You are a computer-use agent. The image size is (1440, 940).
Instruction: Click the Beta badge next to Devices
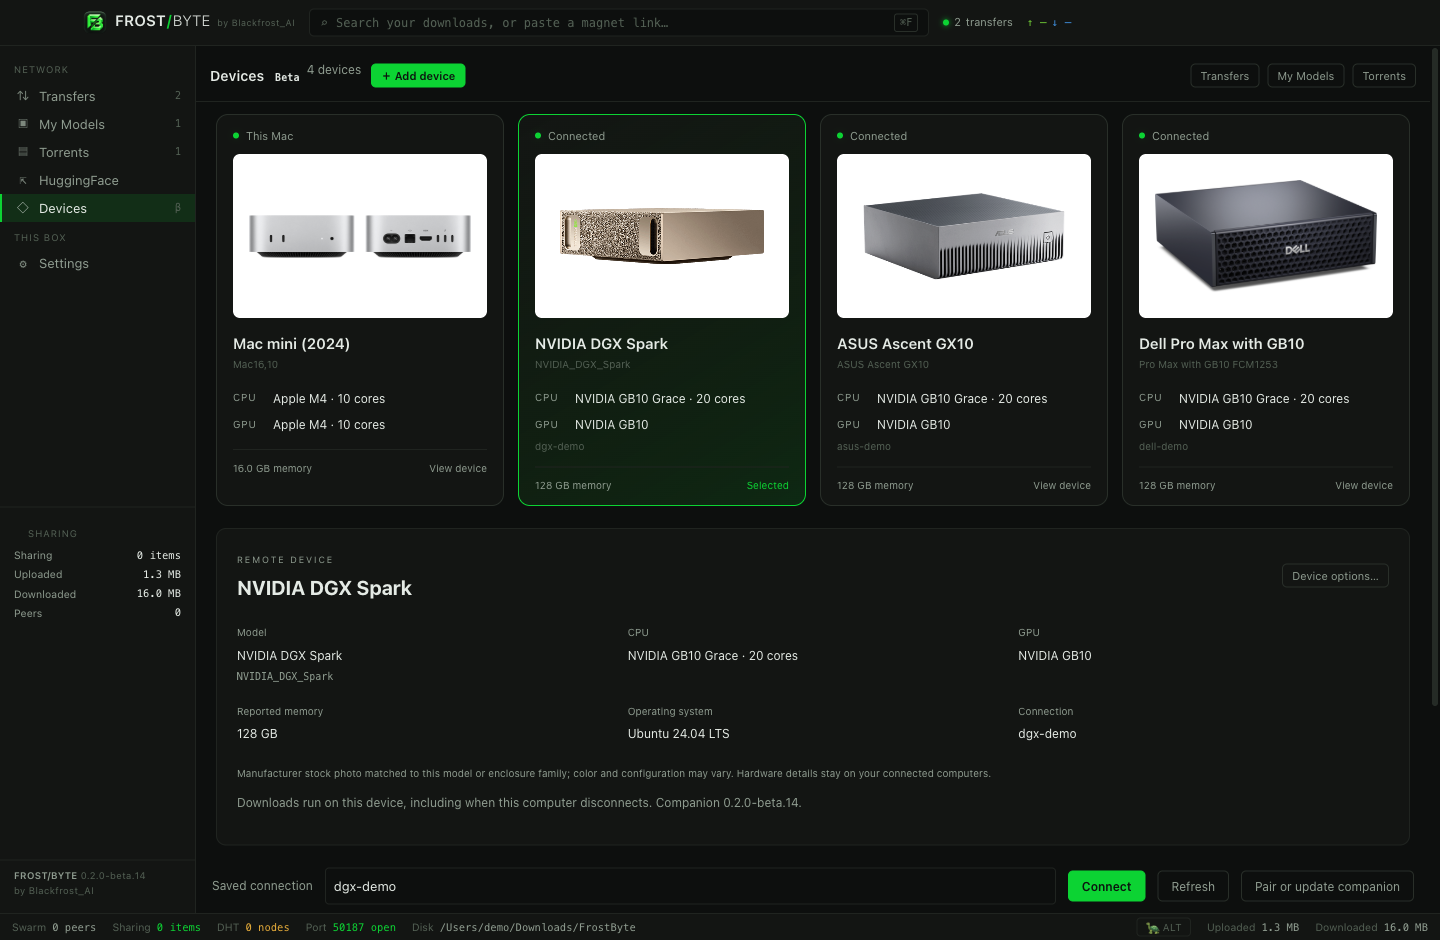[x=287, y=77]
